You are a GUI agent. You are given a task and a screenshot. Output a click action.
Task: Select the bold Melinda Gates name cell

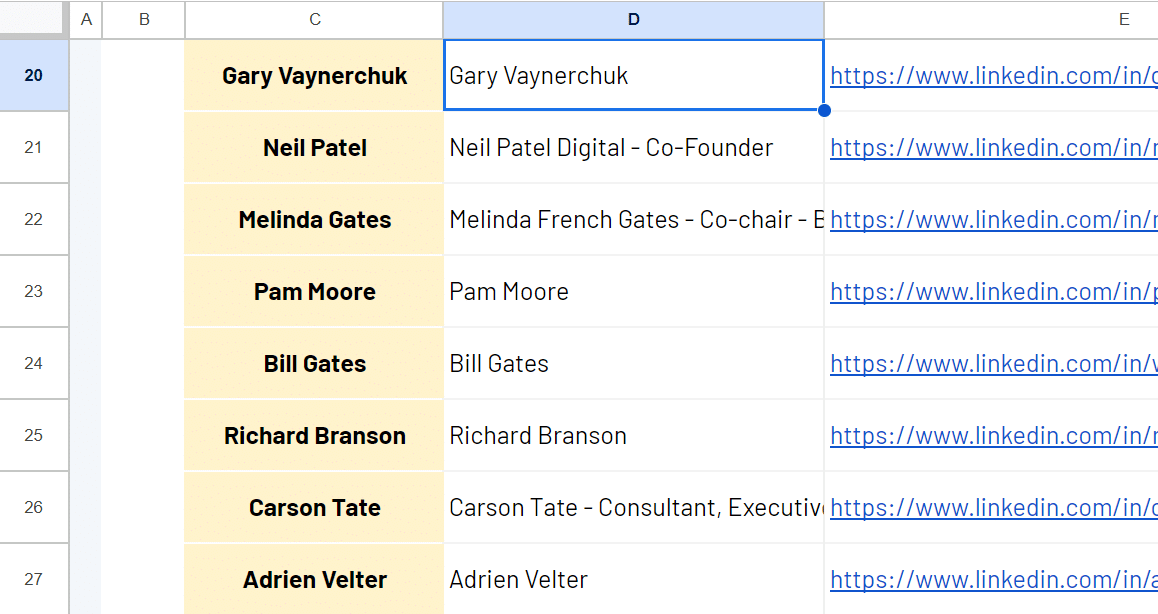tap(315, 220)
